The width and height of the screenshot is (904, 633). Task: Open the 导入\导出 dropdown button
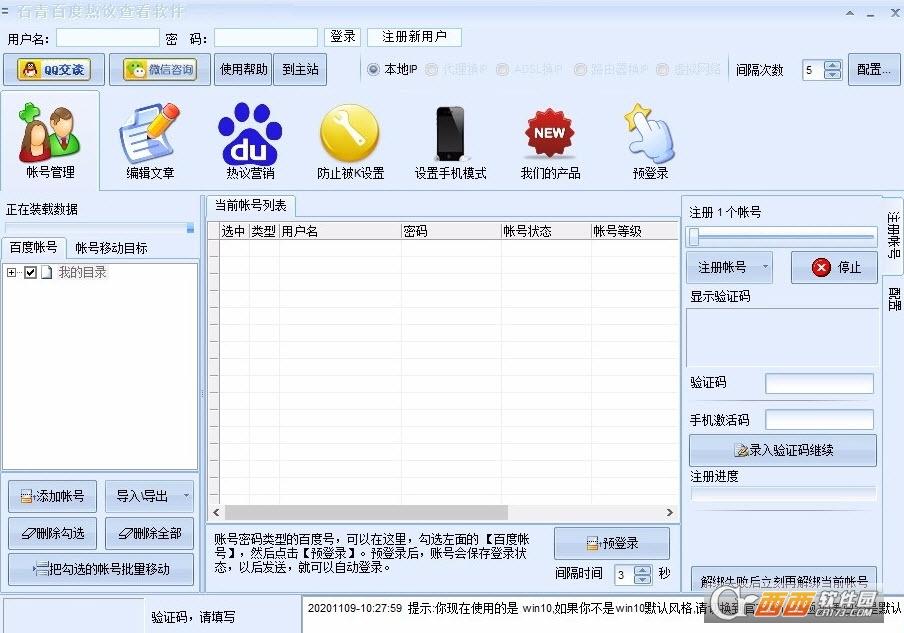click(149, 496)
